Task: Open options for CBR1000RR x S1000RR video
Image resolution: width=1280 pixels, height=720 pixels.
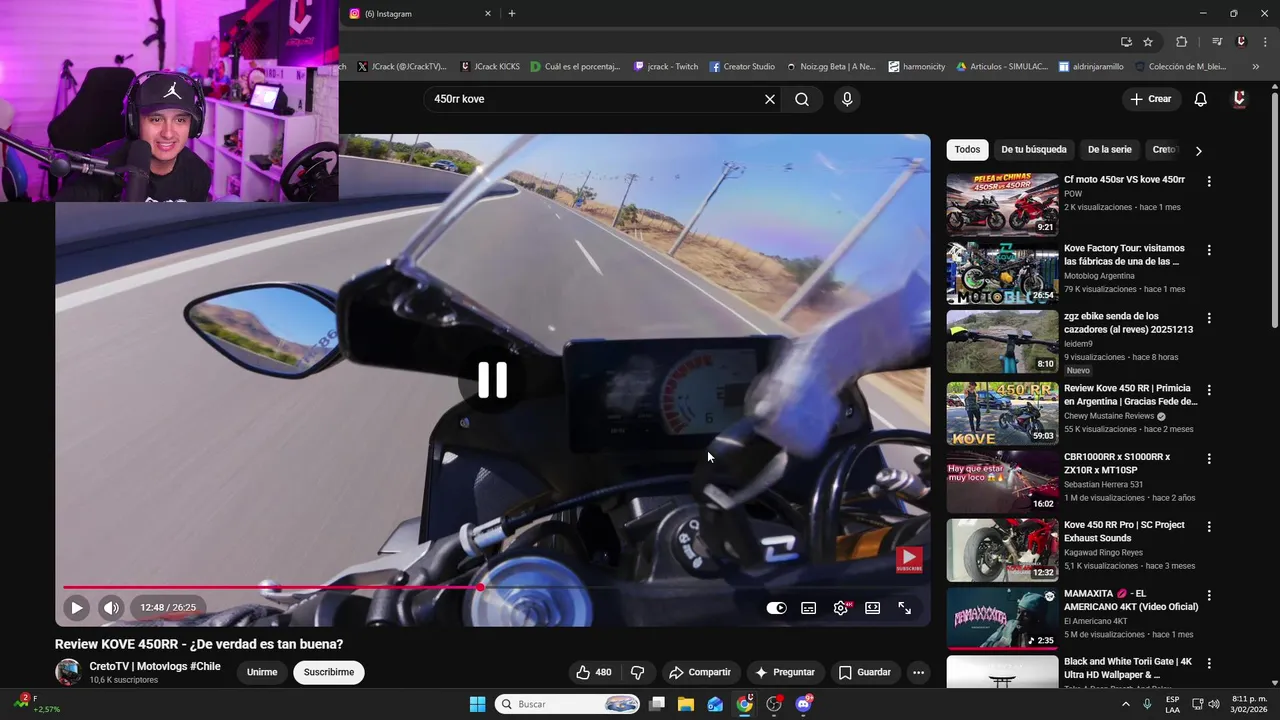Action: pos(1209,459)
